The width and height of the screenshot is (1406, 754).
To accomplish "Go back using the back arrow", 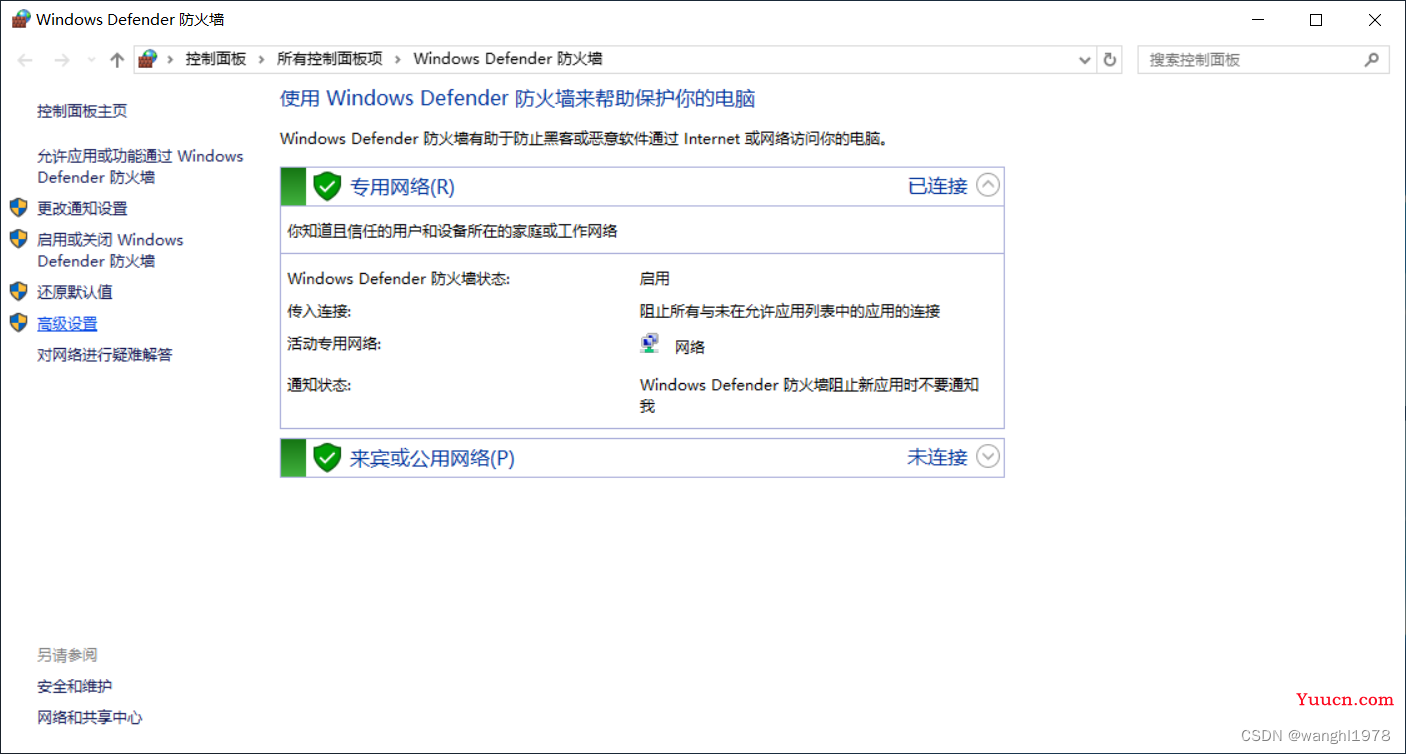I will tap(26, 60).
